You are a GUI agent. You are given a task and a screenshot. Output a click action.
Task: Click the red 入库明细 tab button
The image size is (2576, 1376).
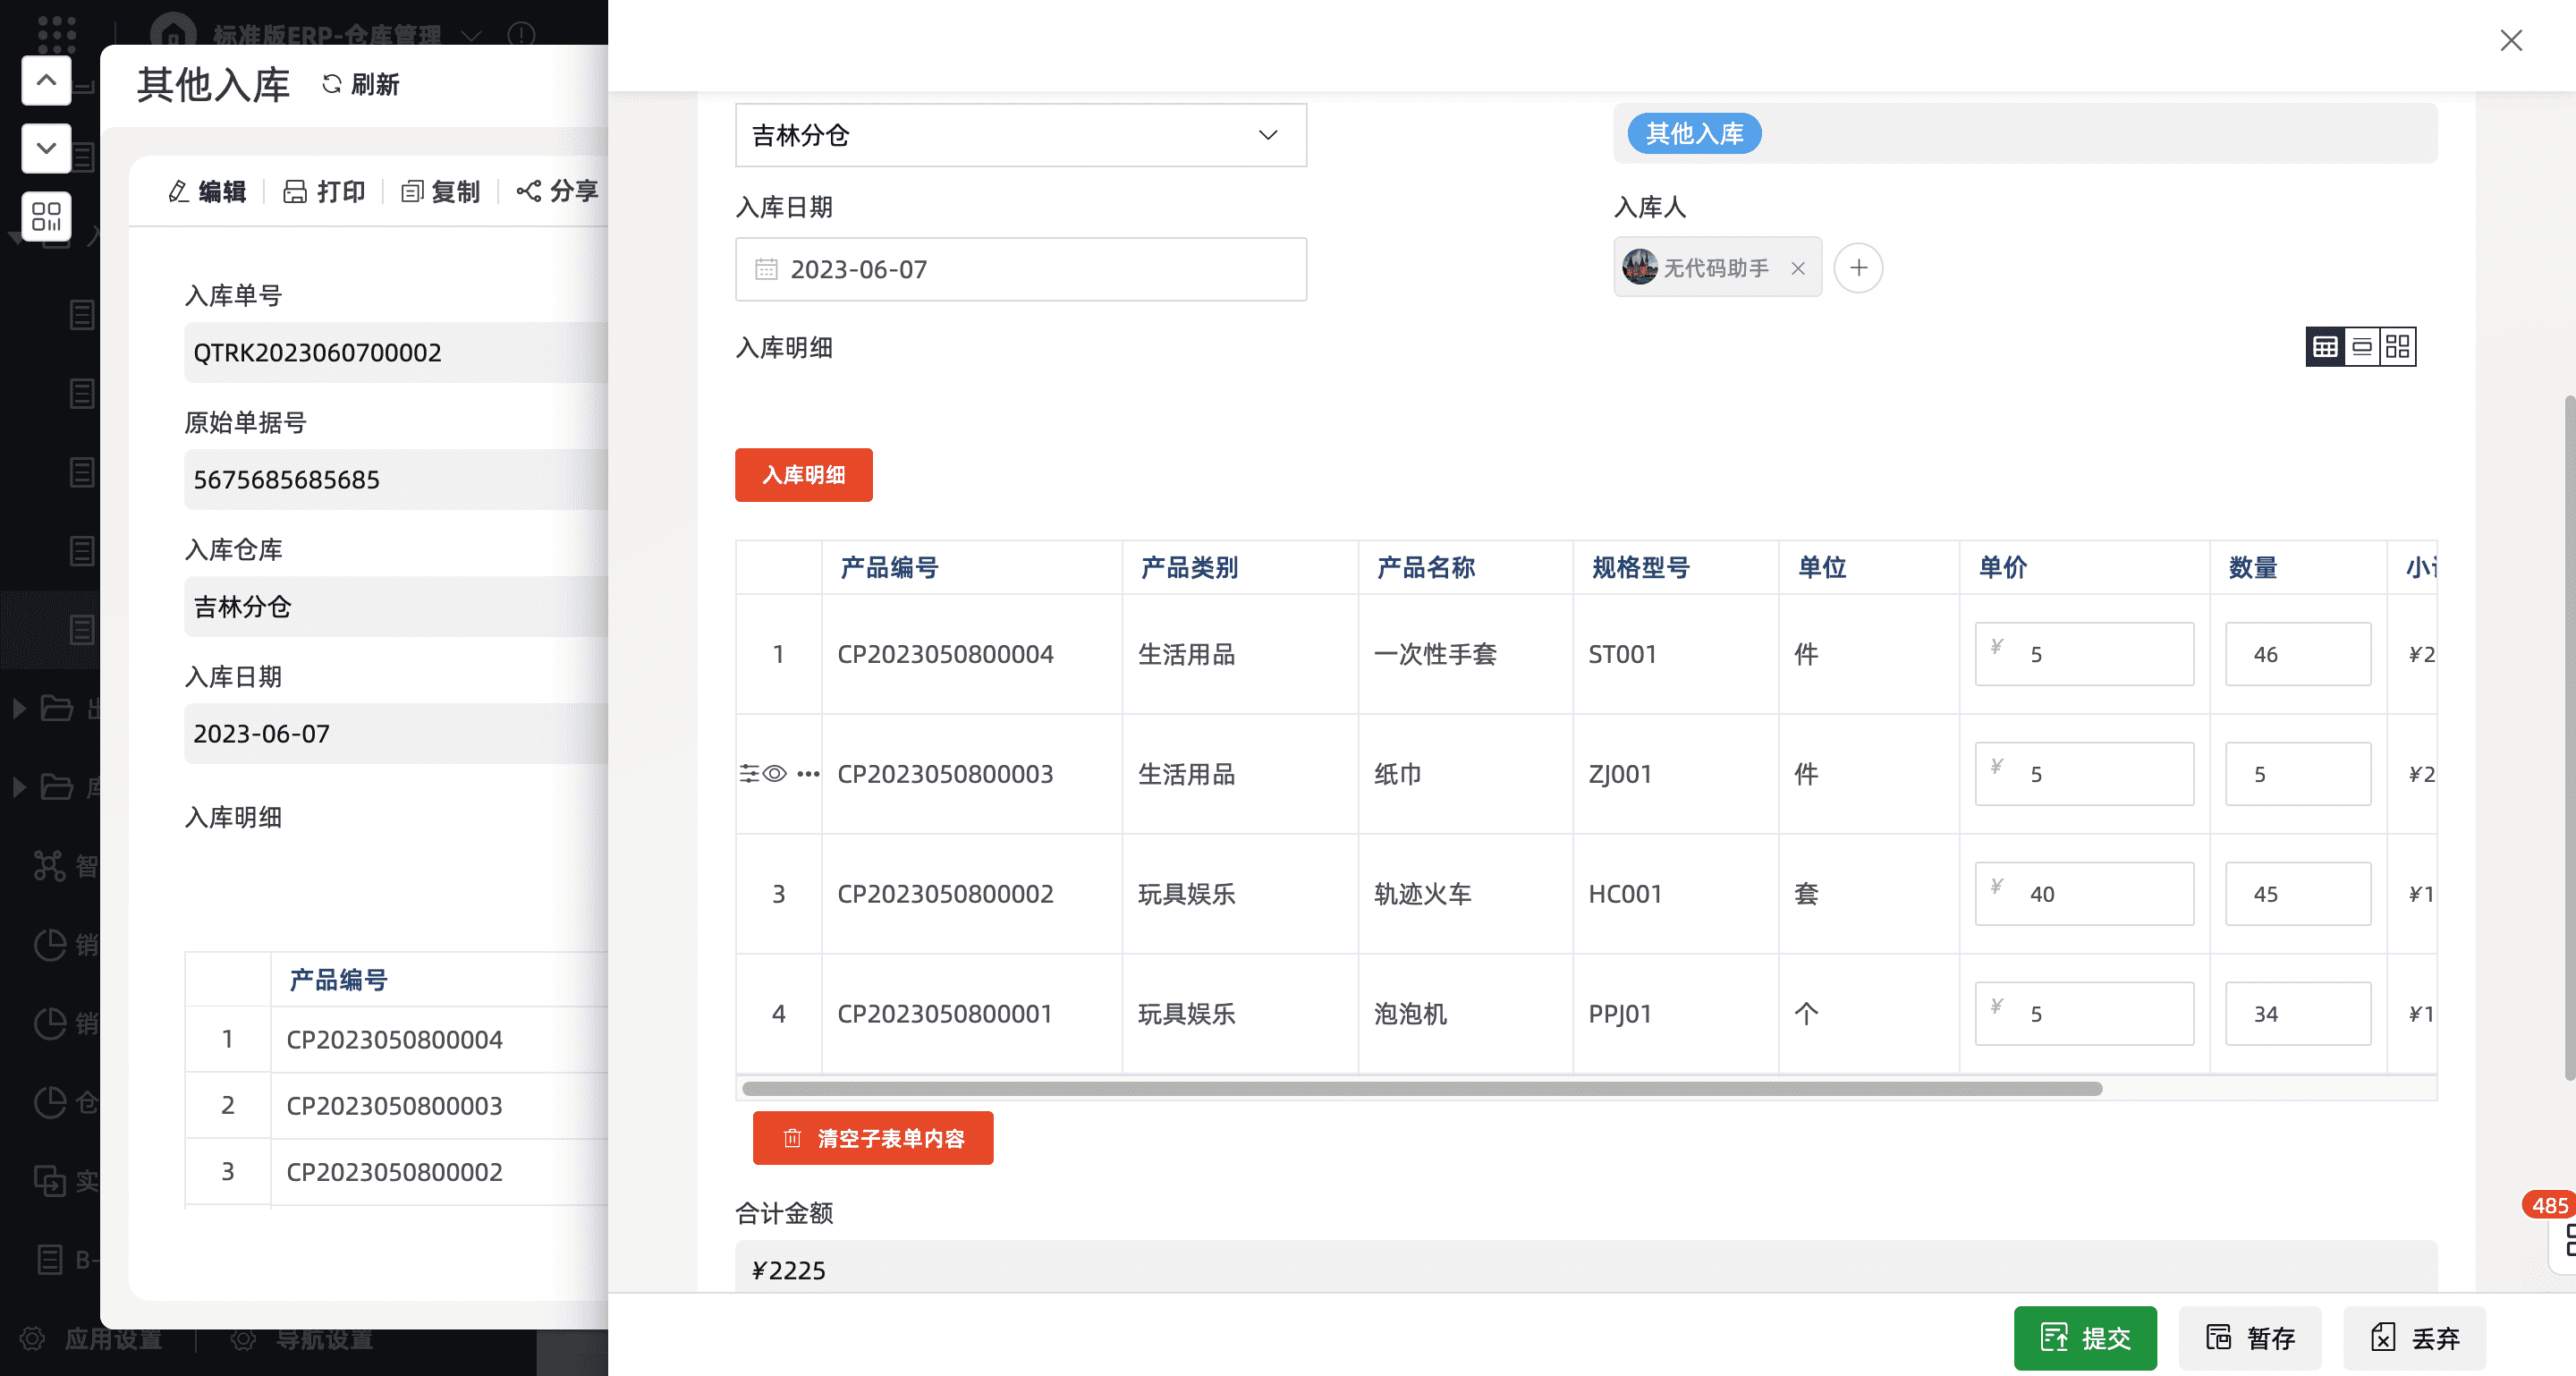[x=803, y=475]
